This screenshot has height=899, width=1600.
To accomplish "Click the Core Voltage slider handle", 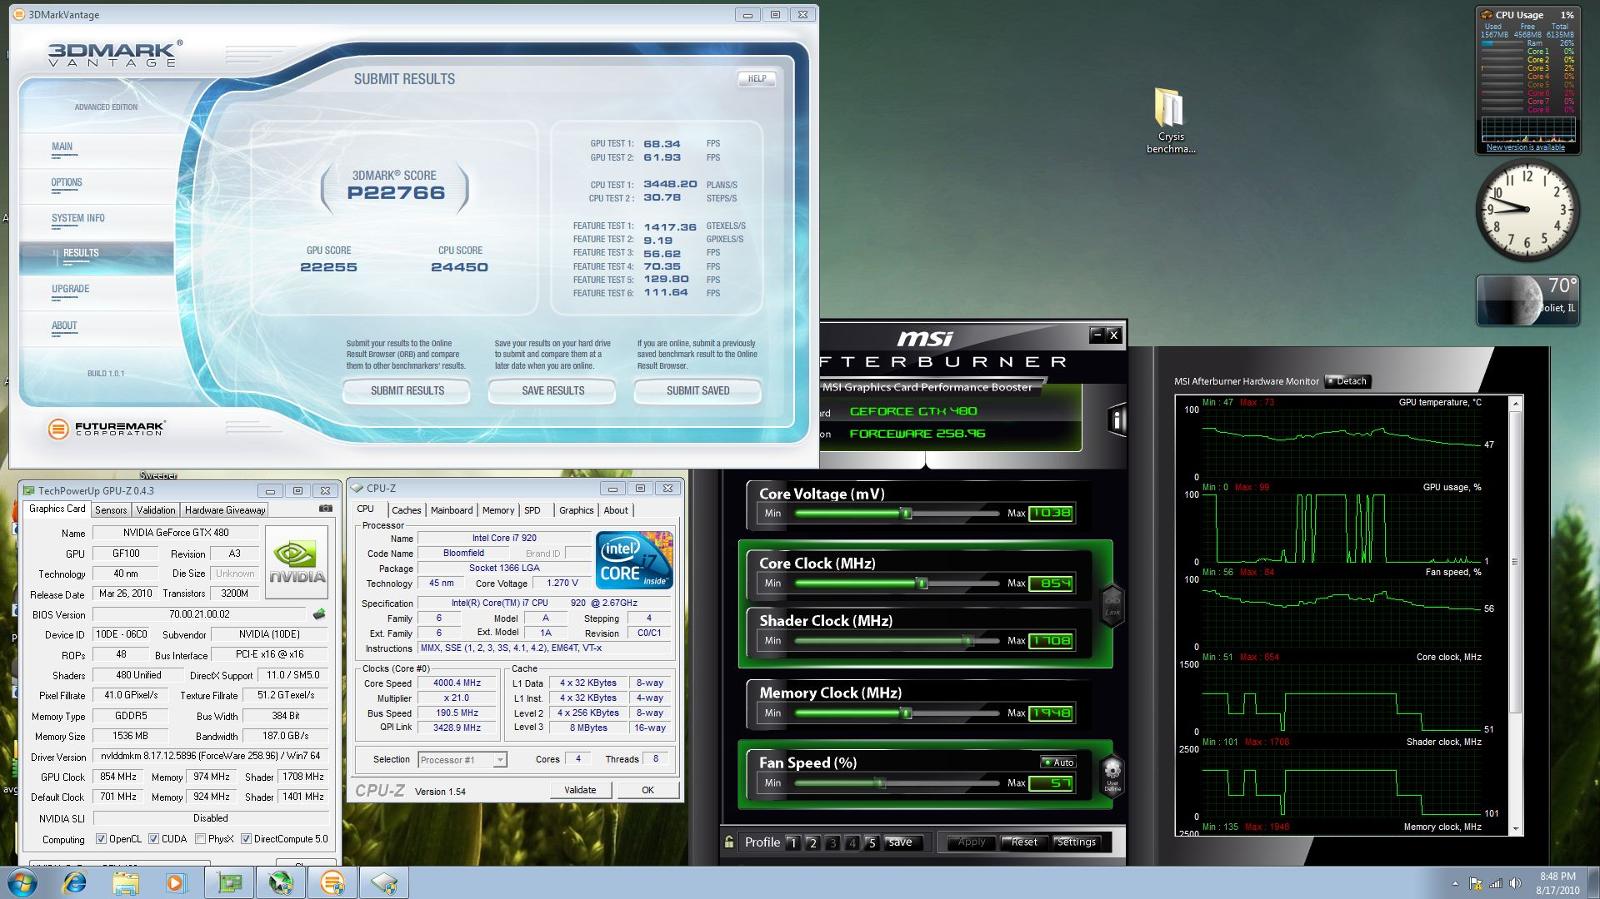I will [907, 513].
